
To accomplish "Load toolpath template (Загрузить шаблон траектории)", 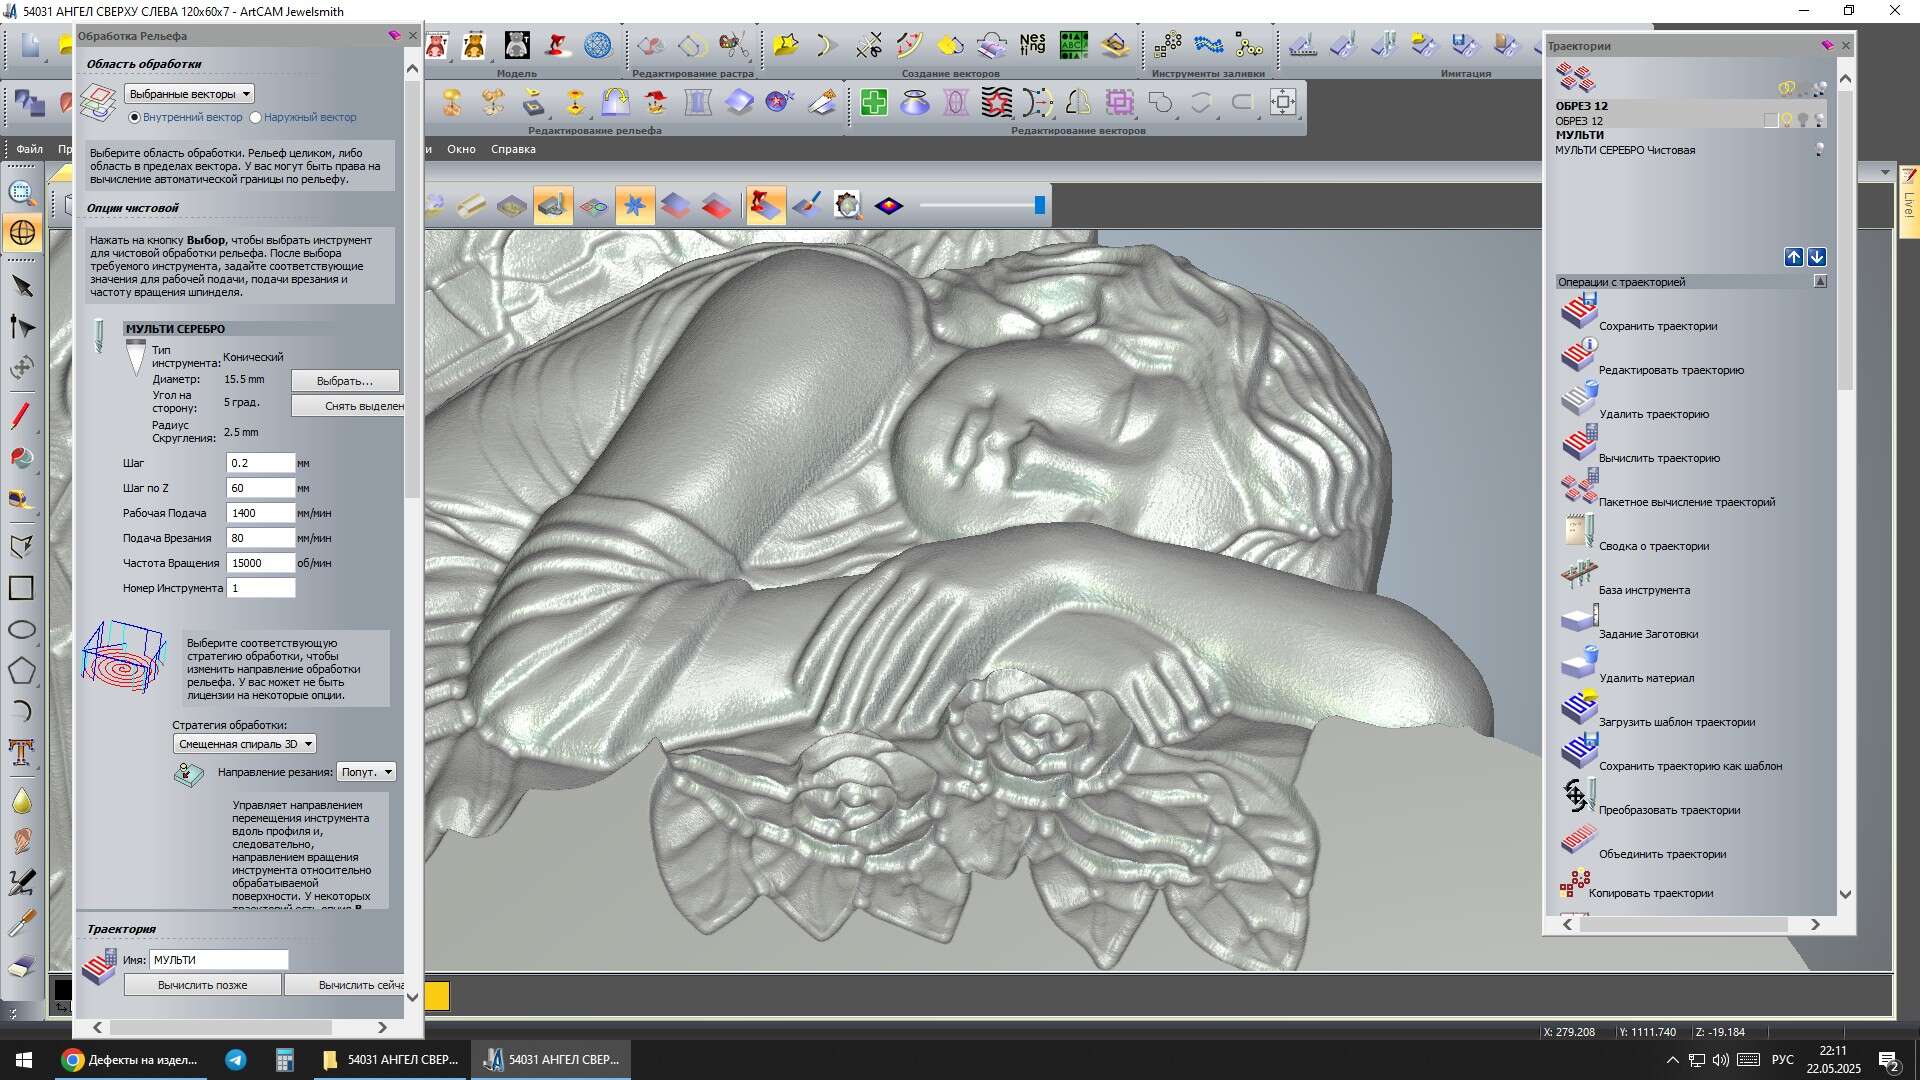I will click(1579, 707).
